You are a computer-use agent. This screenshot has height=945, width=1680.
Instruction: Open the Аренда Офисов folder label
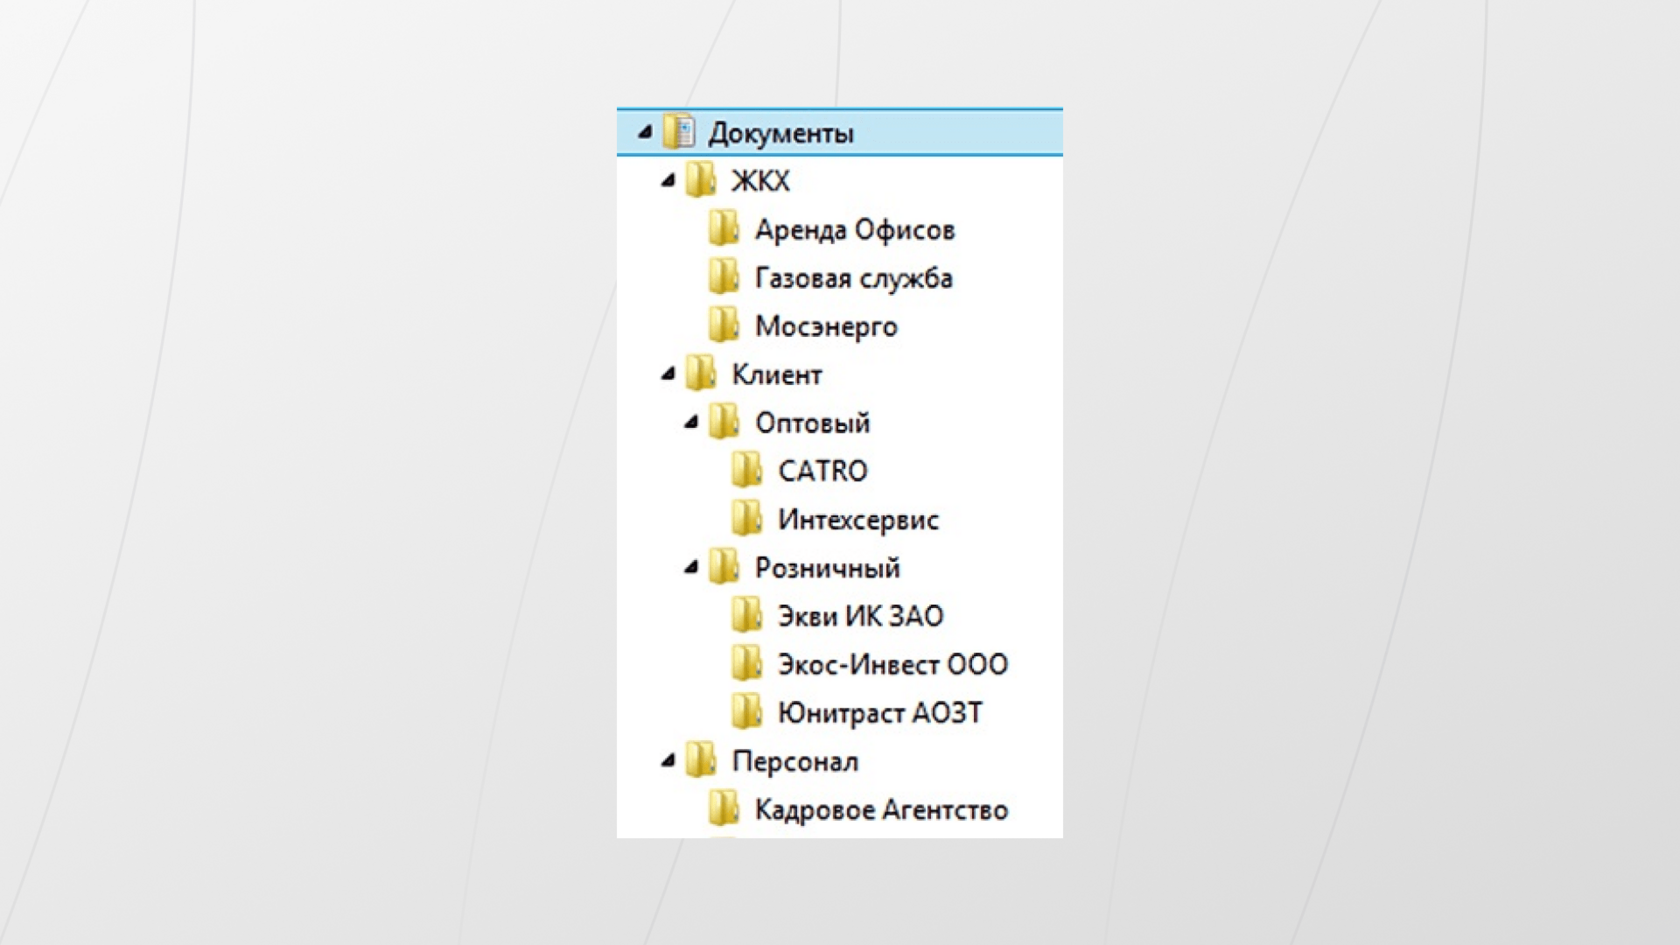855,230
